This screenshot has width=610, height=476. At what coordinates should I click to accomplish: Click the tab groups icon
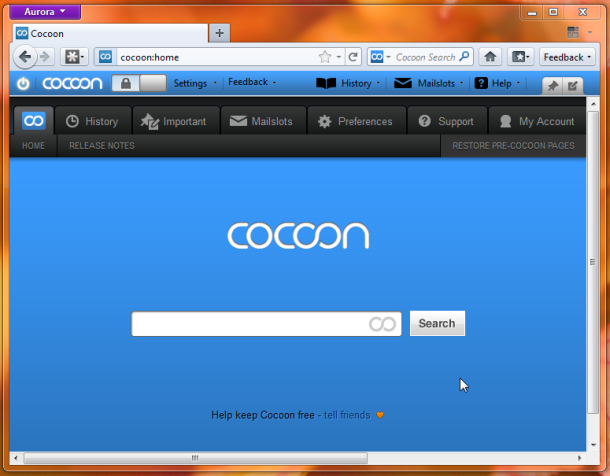tap(573, 32)
